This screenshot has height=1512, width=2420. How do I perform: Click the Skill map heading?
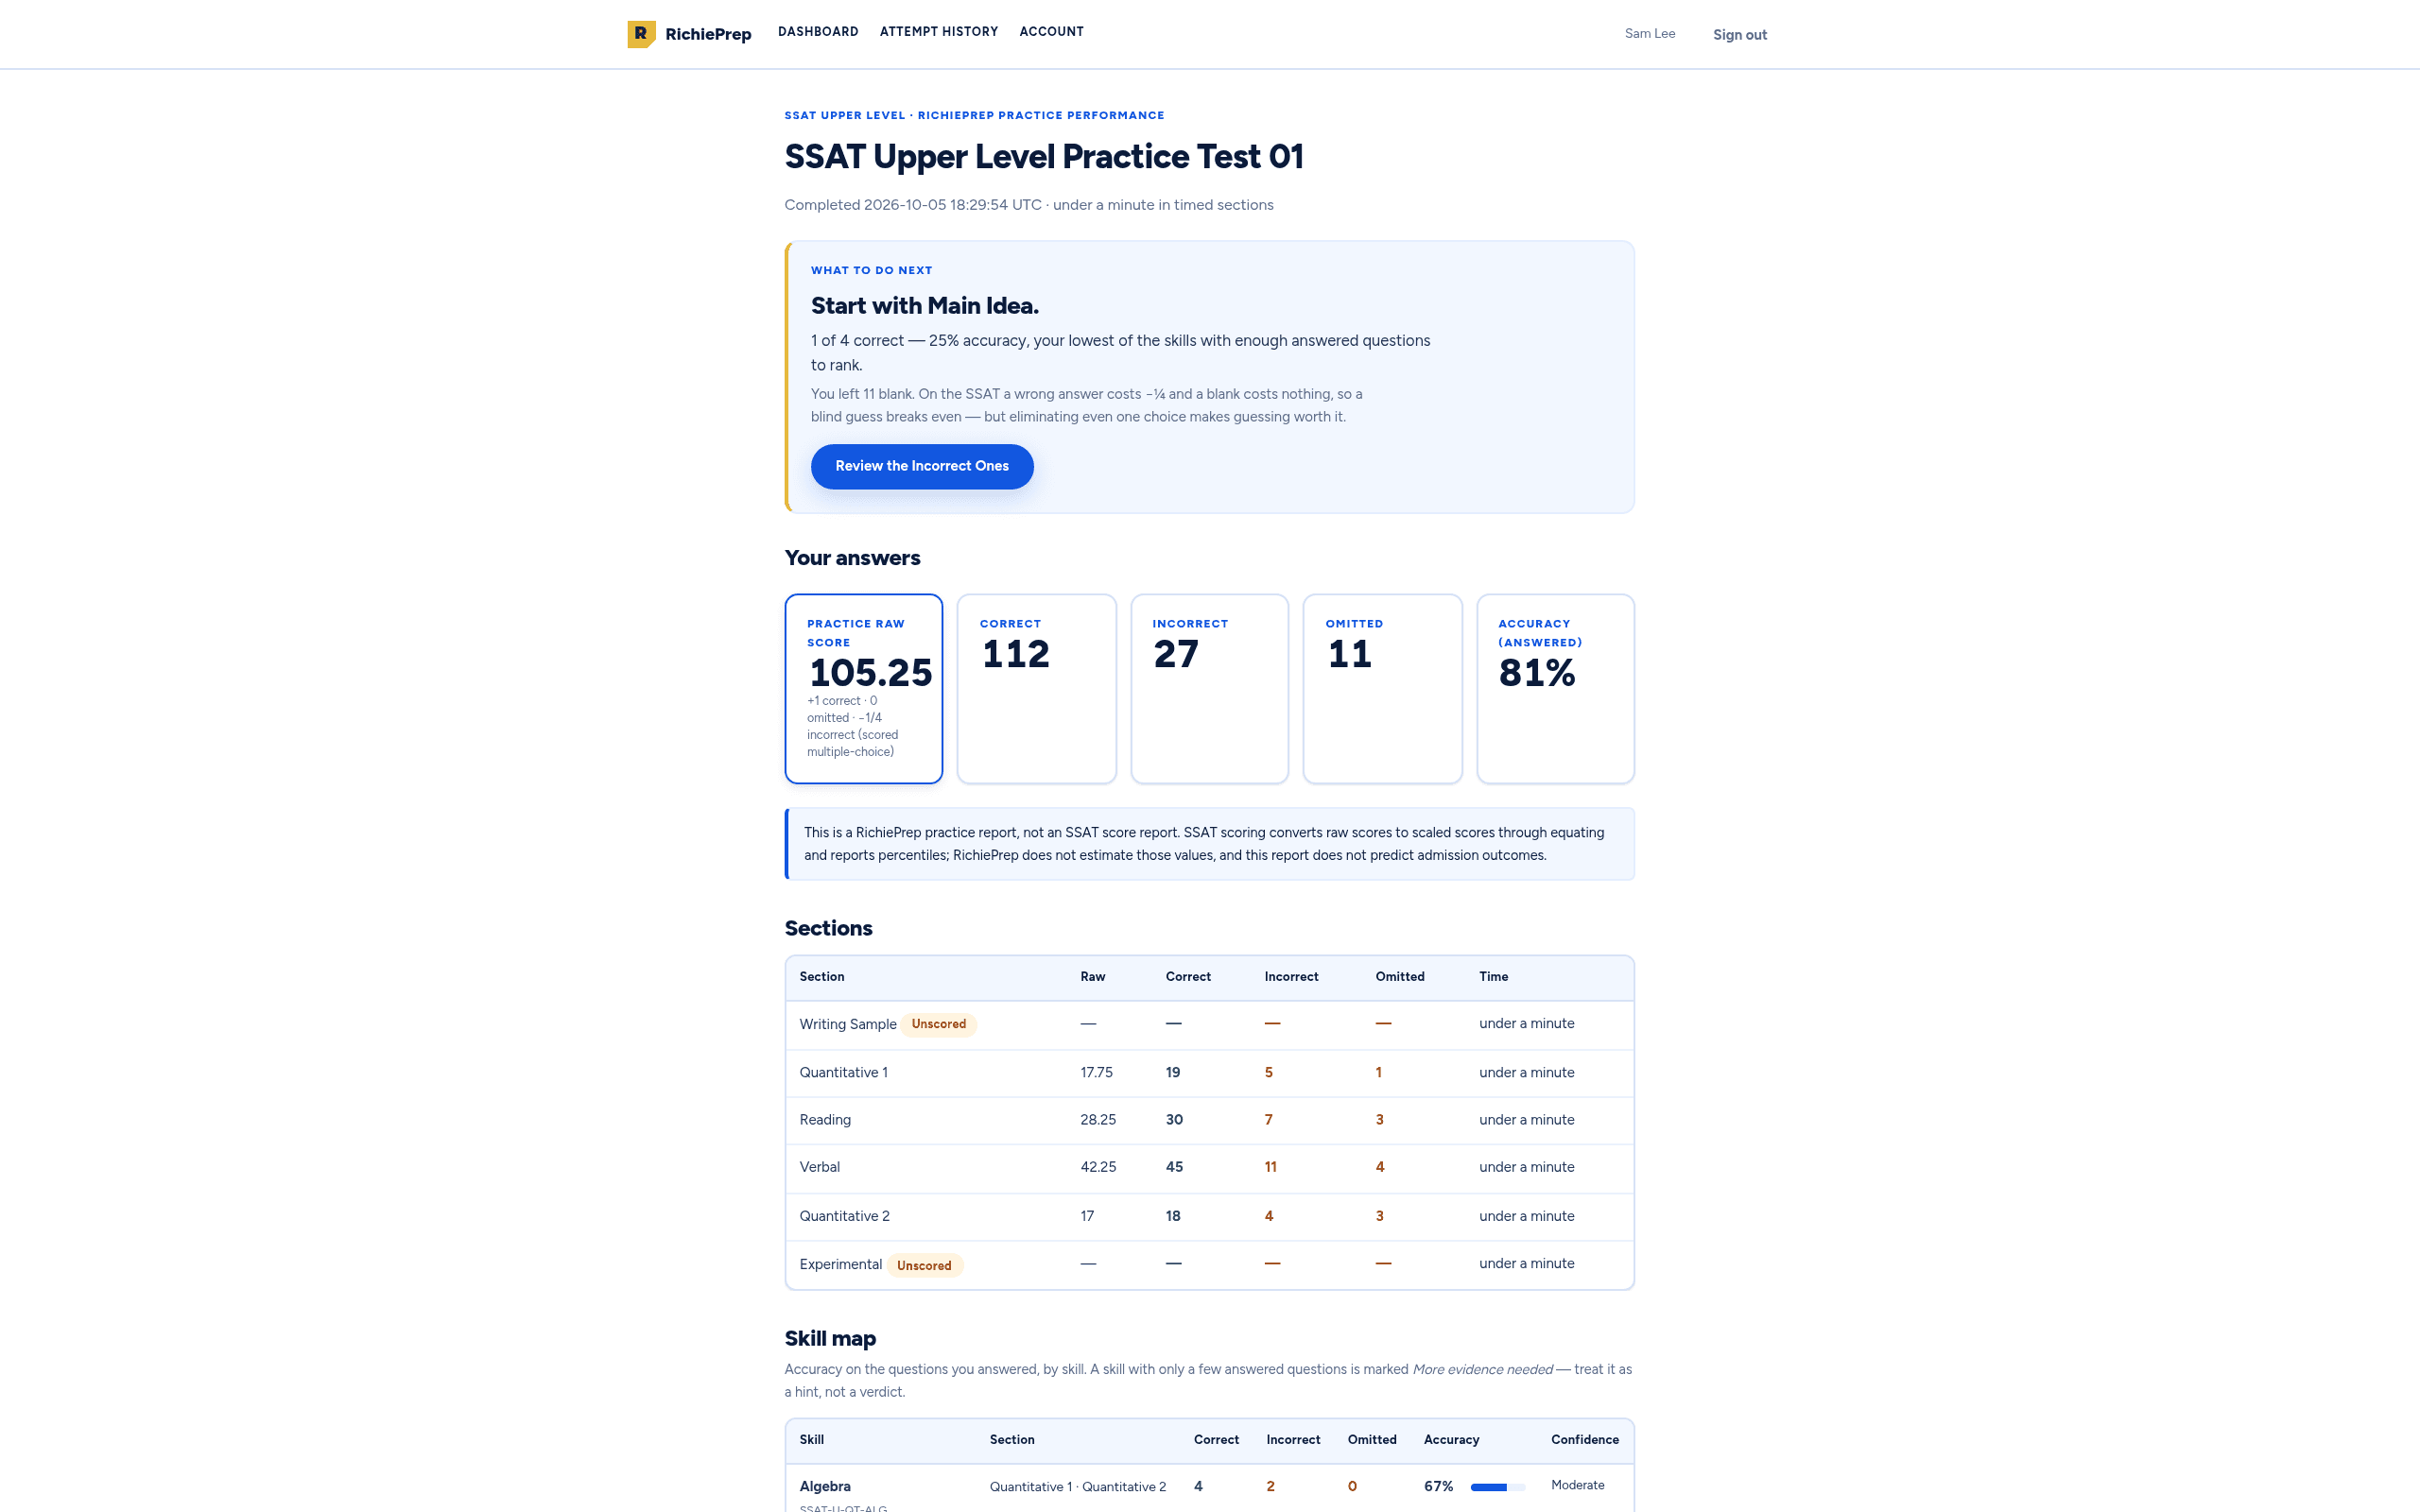830,1339
